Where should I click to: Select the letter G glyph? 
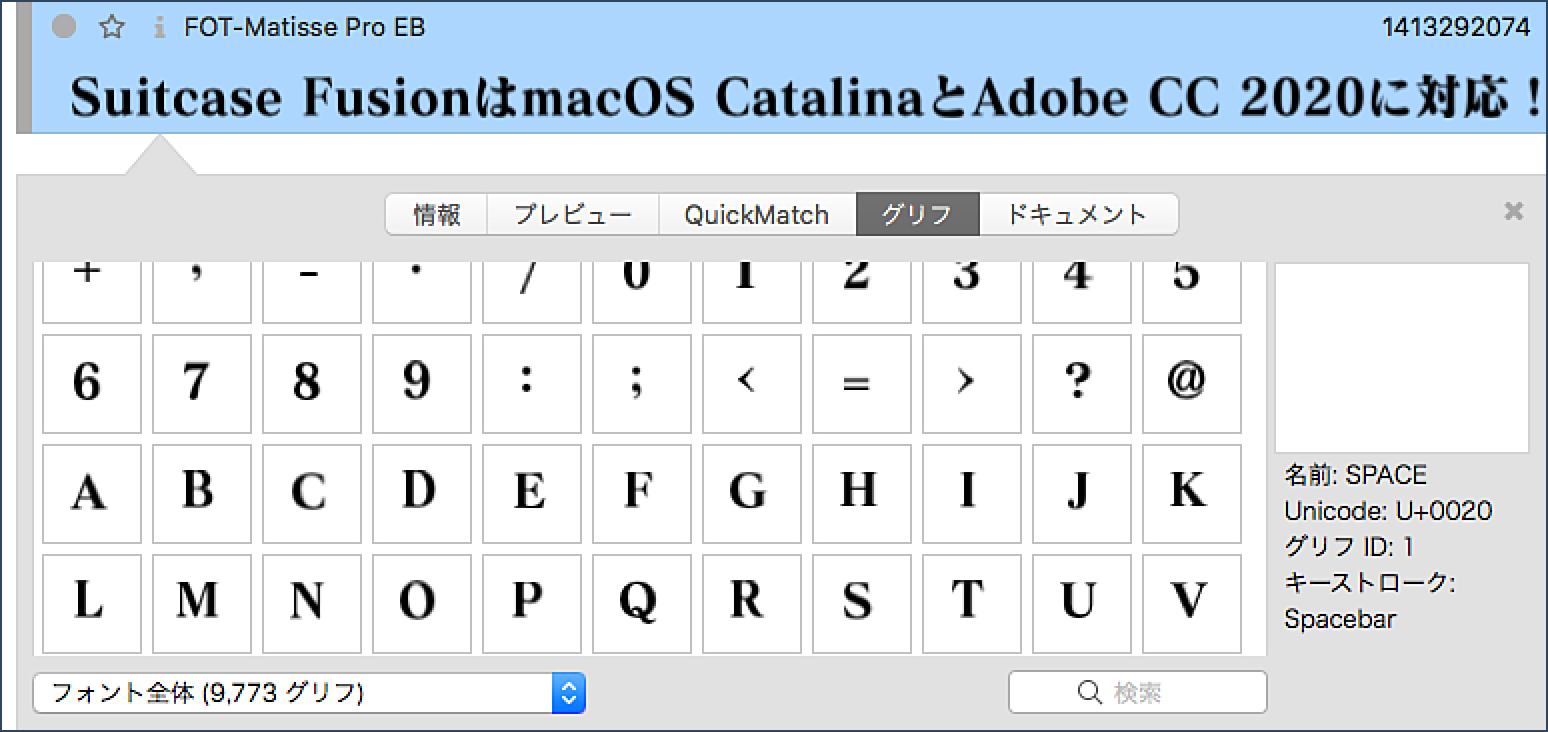pos(752,494)
